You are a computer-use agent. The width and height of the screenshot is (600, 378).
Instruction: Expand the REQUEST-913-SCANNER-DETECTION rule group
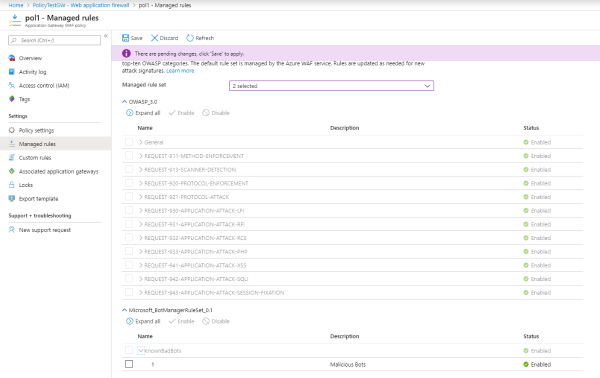(x=140, y=169)
